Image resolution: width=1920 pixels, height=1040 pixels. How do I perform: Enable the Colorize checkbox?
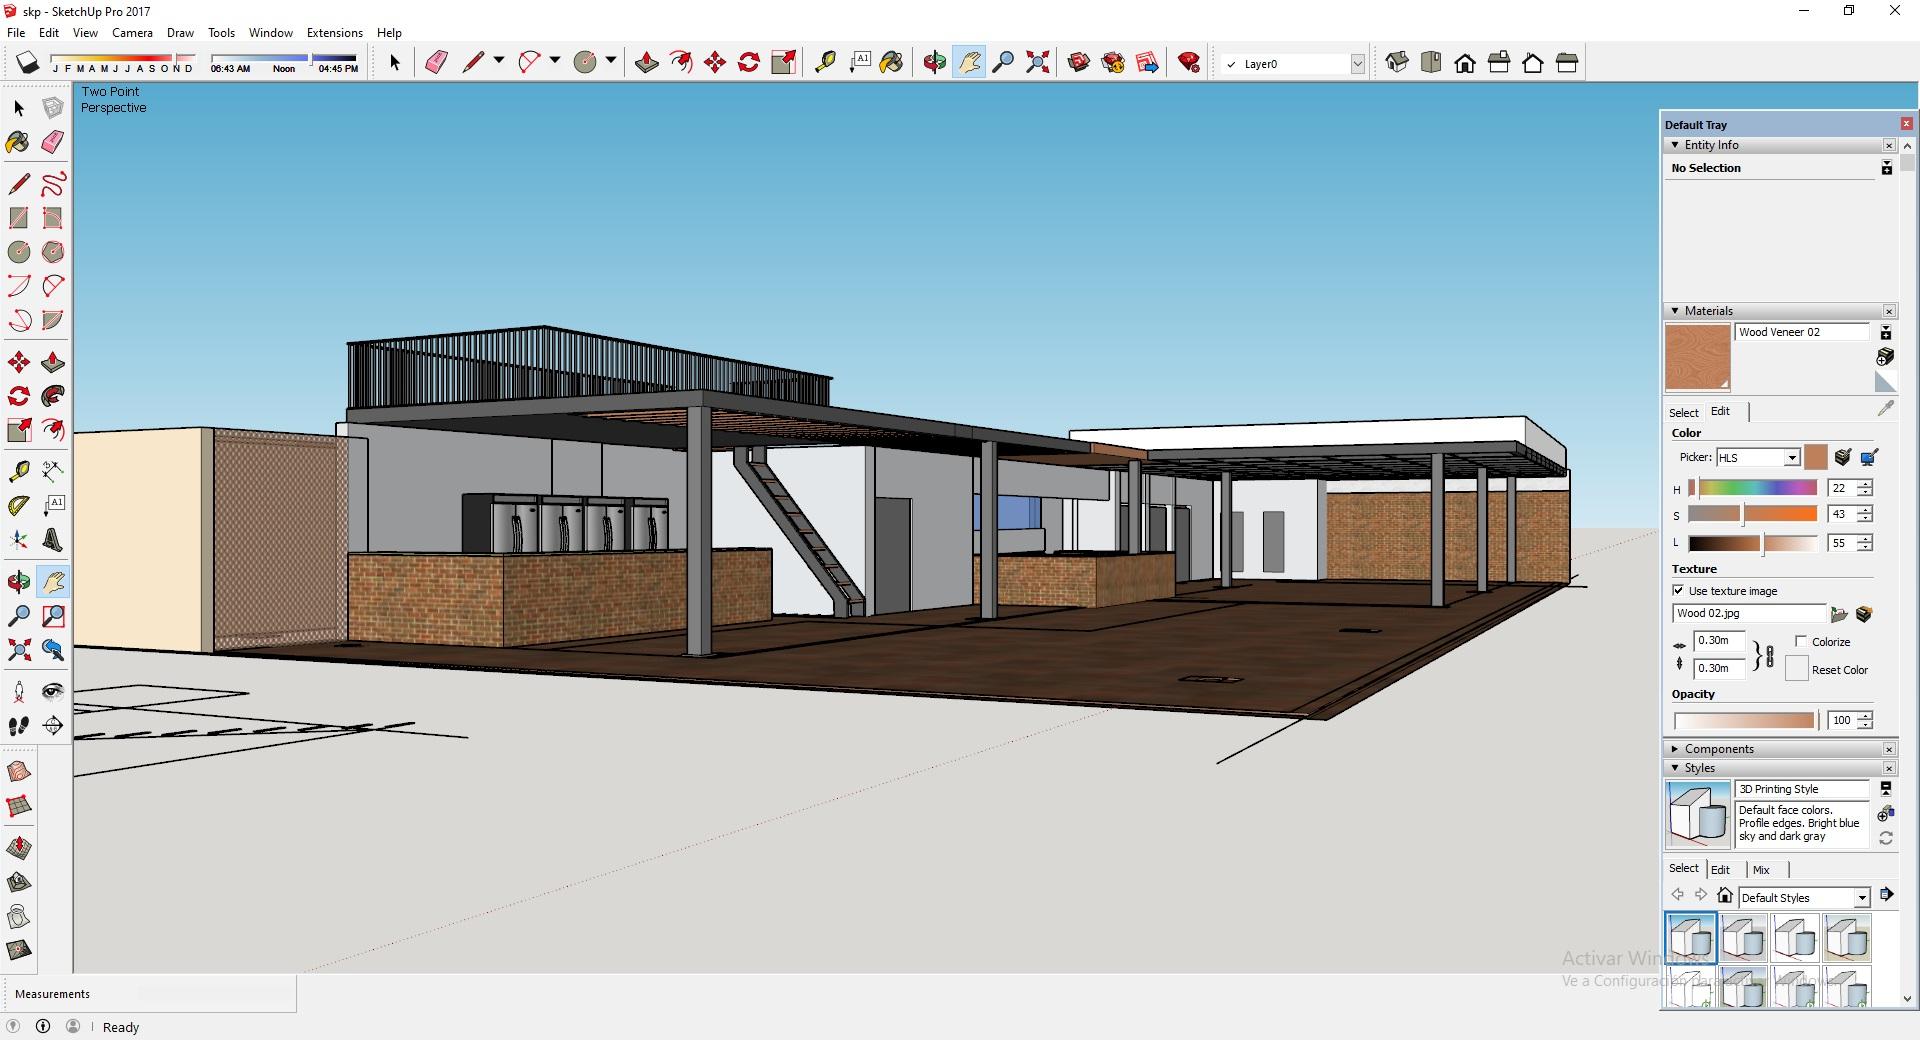click(1801, 641)
